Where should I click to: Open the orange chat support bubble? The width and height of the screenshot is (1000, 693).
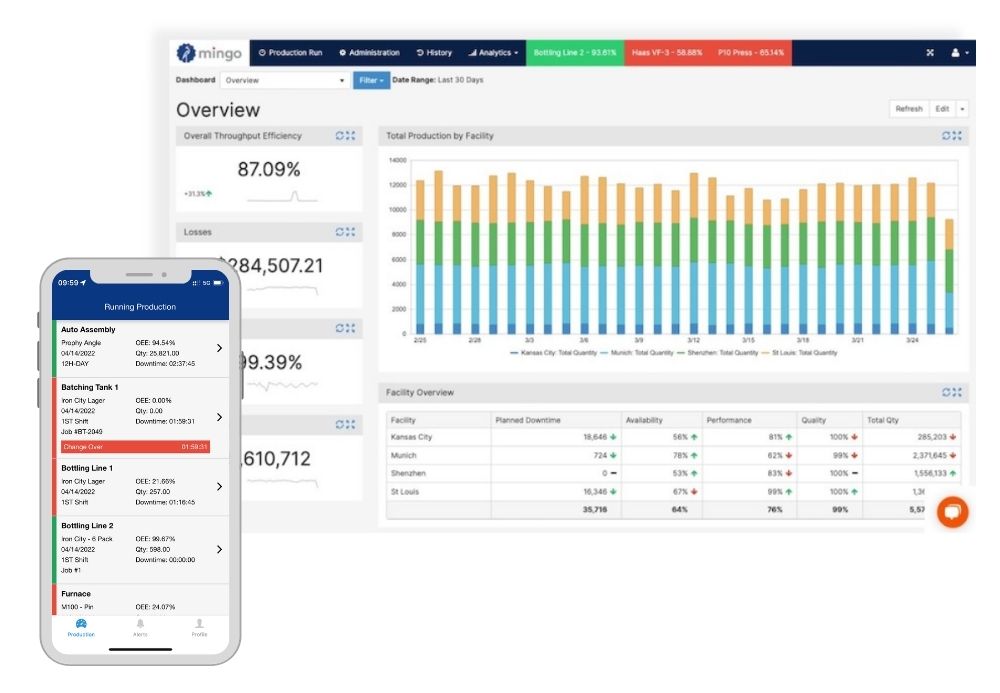click(953, 511)
